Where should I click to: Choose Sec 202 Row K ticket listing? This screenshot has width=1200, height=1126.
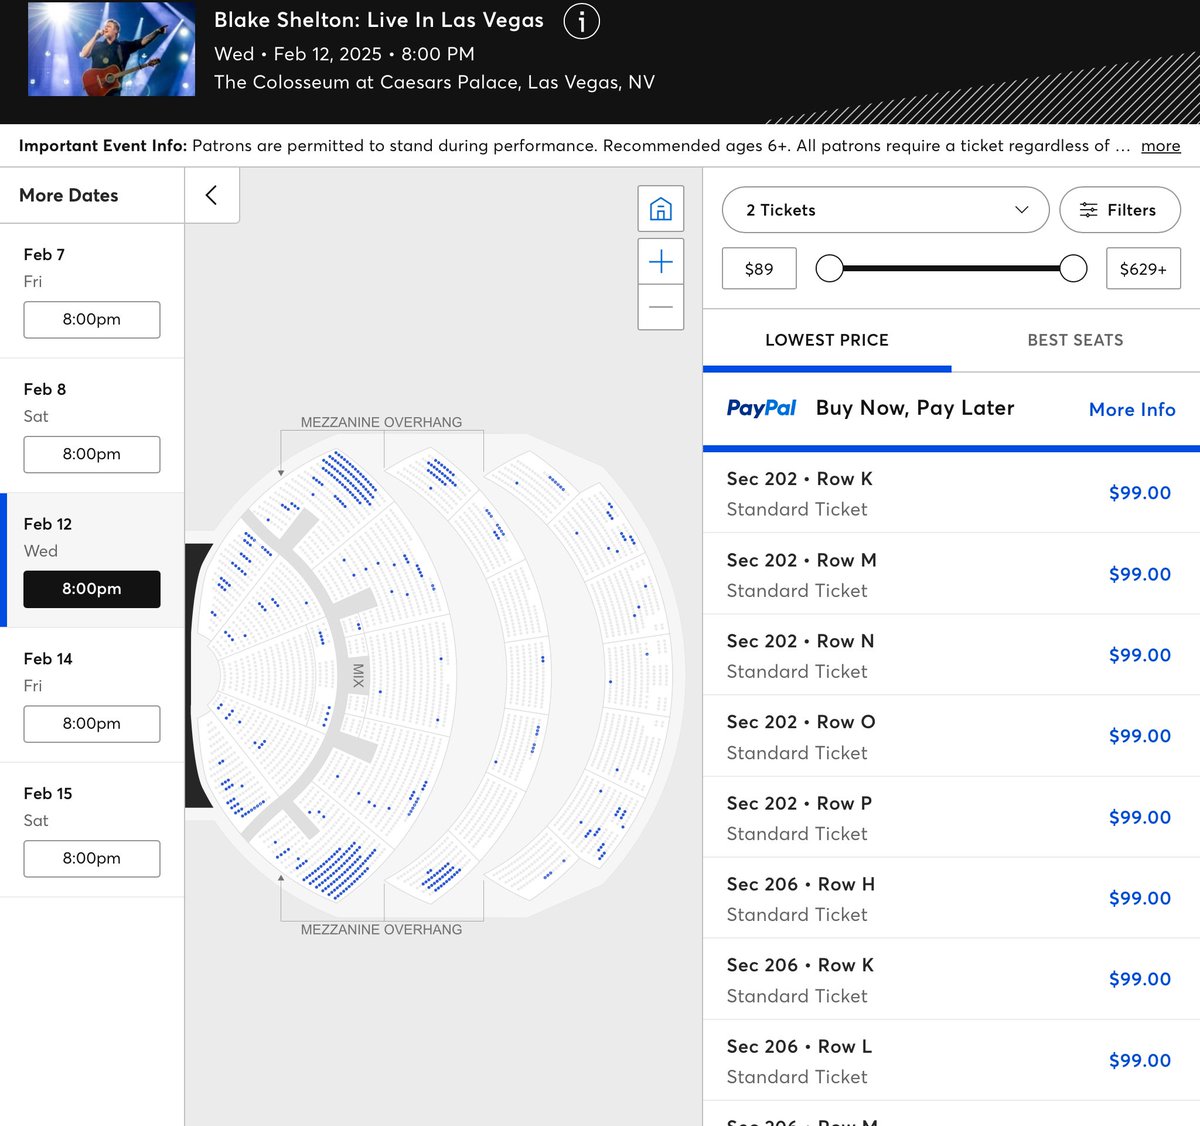[951, 493]
